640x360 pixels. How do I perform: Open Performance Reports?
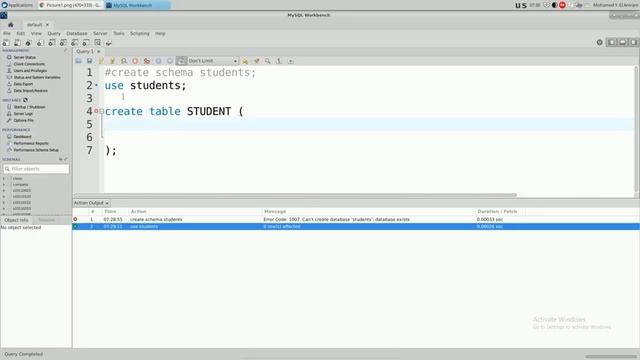tap(31, 143)
